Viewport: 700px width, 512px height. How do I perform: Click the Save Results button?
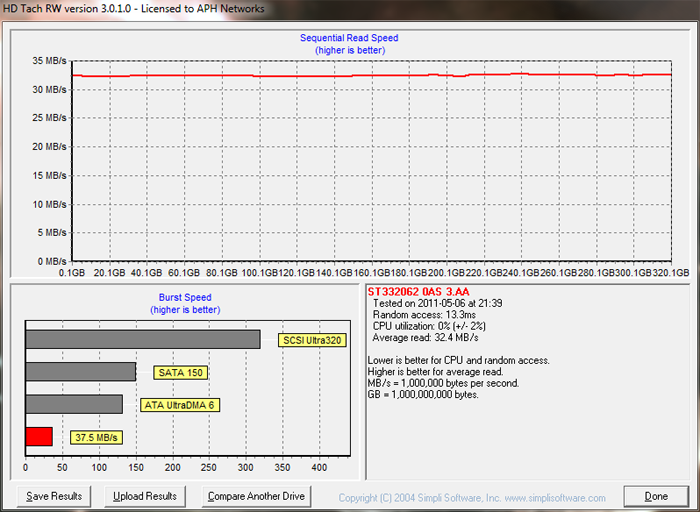click(54, 496)
